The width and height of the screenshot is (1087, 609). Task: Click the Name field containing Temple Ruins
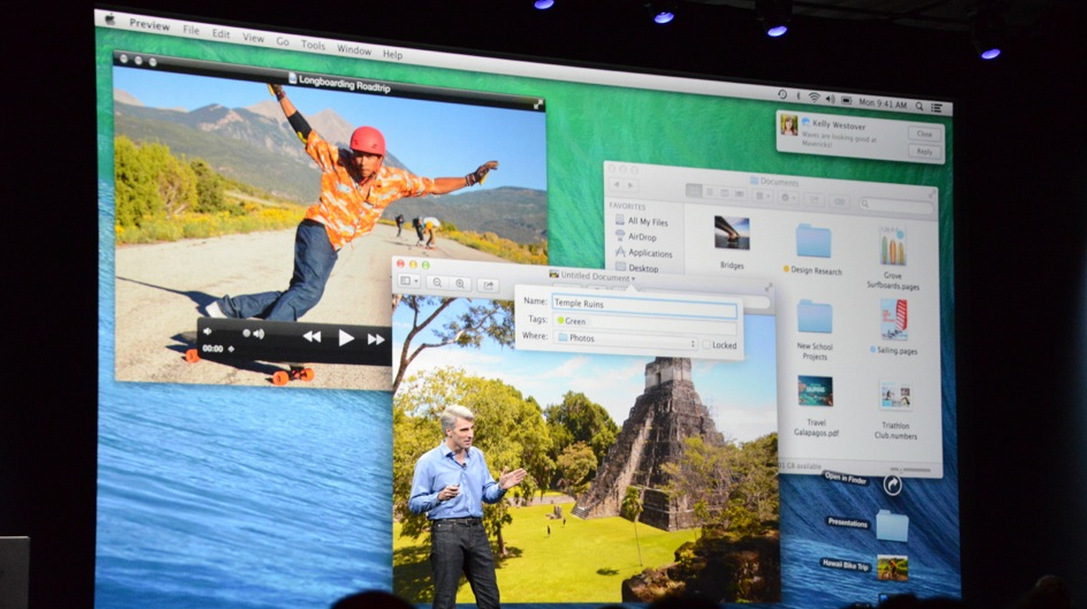pyautogui.click(x=644, y=303)
